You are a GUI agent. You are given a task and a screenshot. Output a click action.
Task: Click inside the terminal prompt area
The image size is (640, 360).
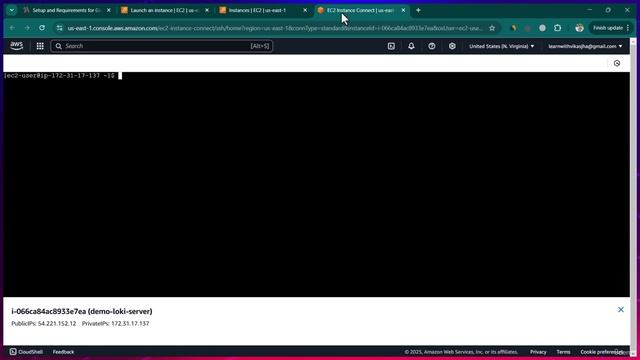coord(316,184)
